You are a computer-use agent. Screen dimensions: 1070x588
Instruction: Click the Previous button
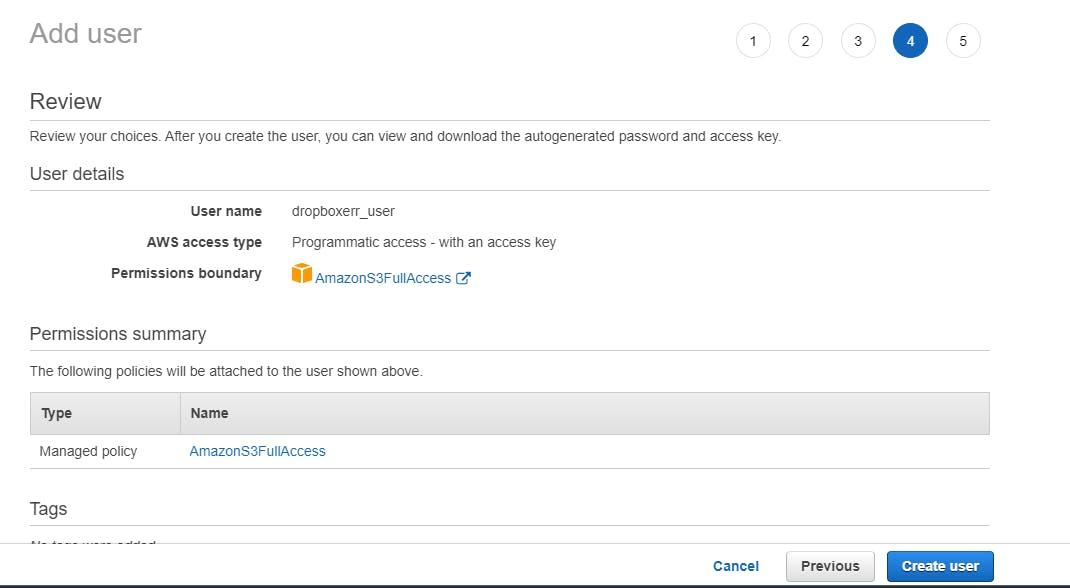(830, 565)
